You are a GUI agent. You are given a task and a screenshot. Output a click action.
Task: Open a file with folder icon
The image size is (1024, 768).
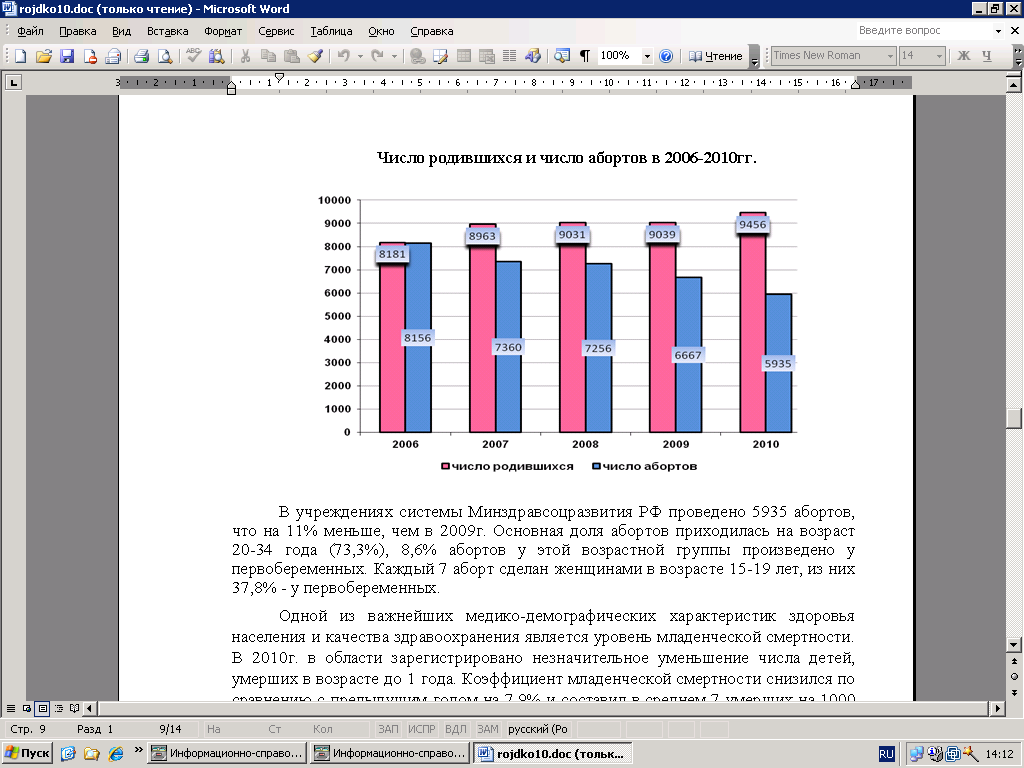click(44, 56)
